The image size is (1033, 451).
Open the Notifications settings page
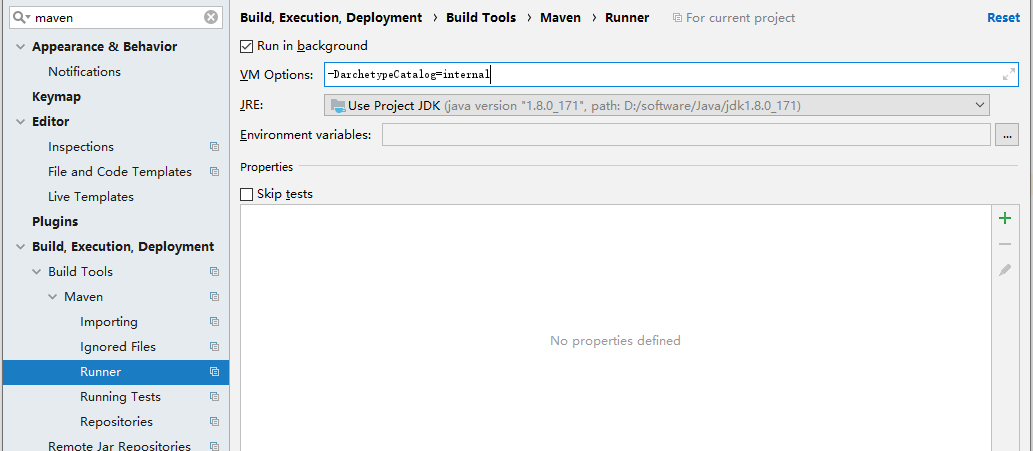[84, 72]
